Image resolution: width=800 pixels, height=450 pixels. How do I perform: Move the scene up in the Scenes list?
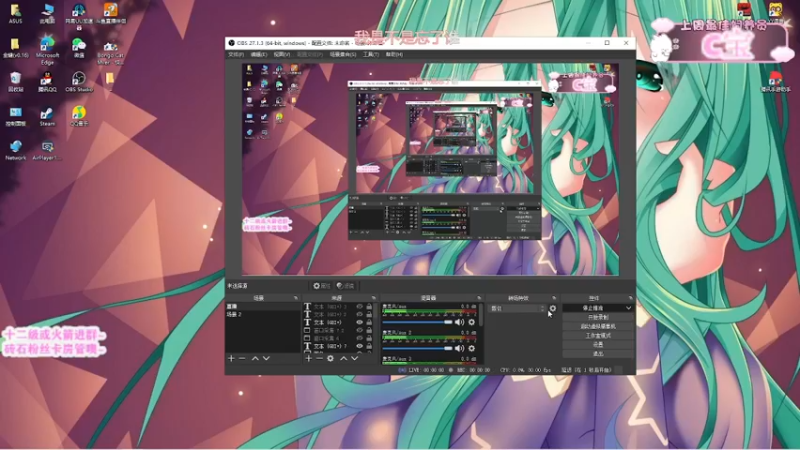[x=255, y=359]
